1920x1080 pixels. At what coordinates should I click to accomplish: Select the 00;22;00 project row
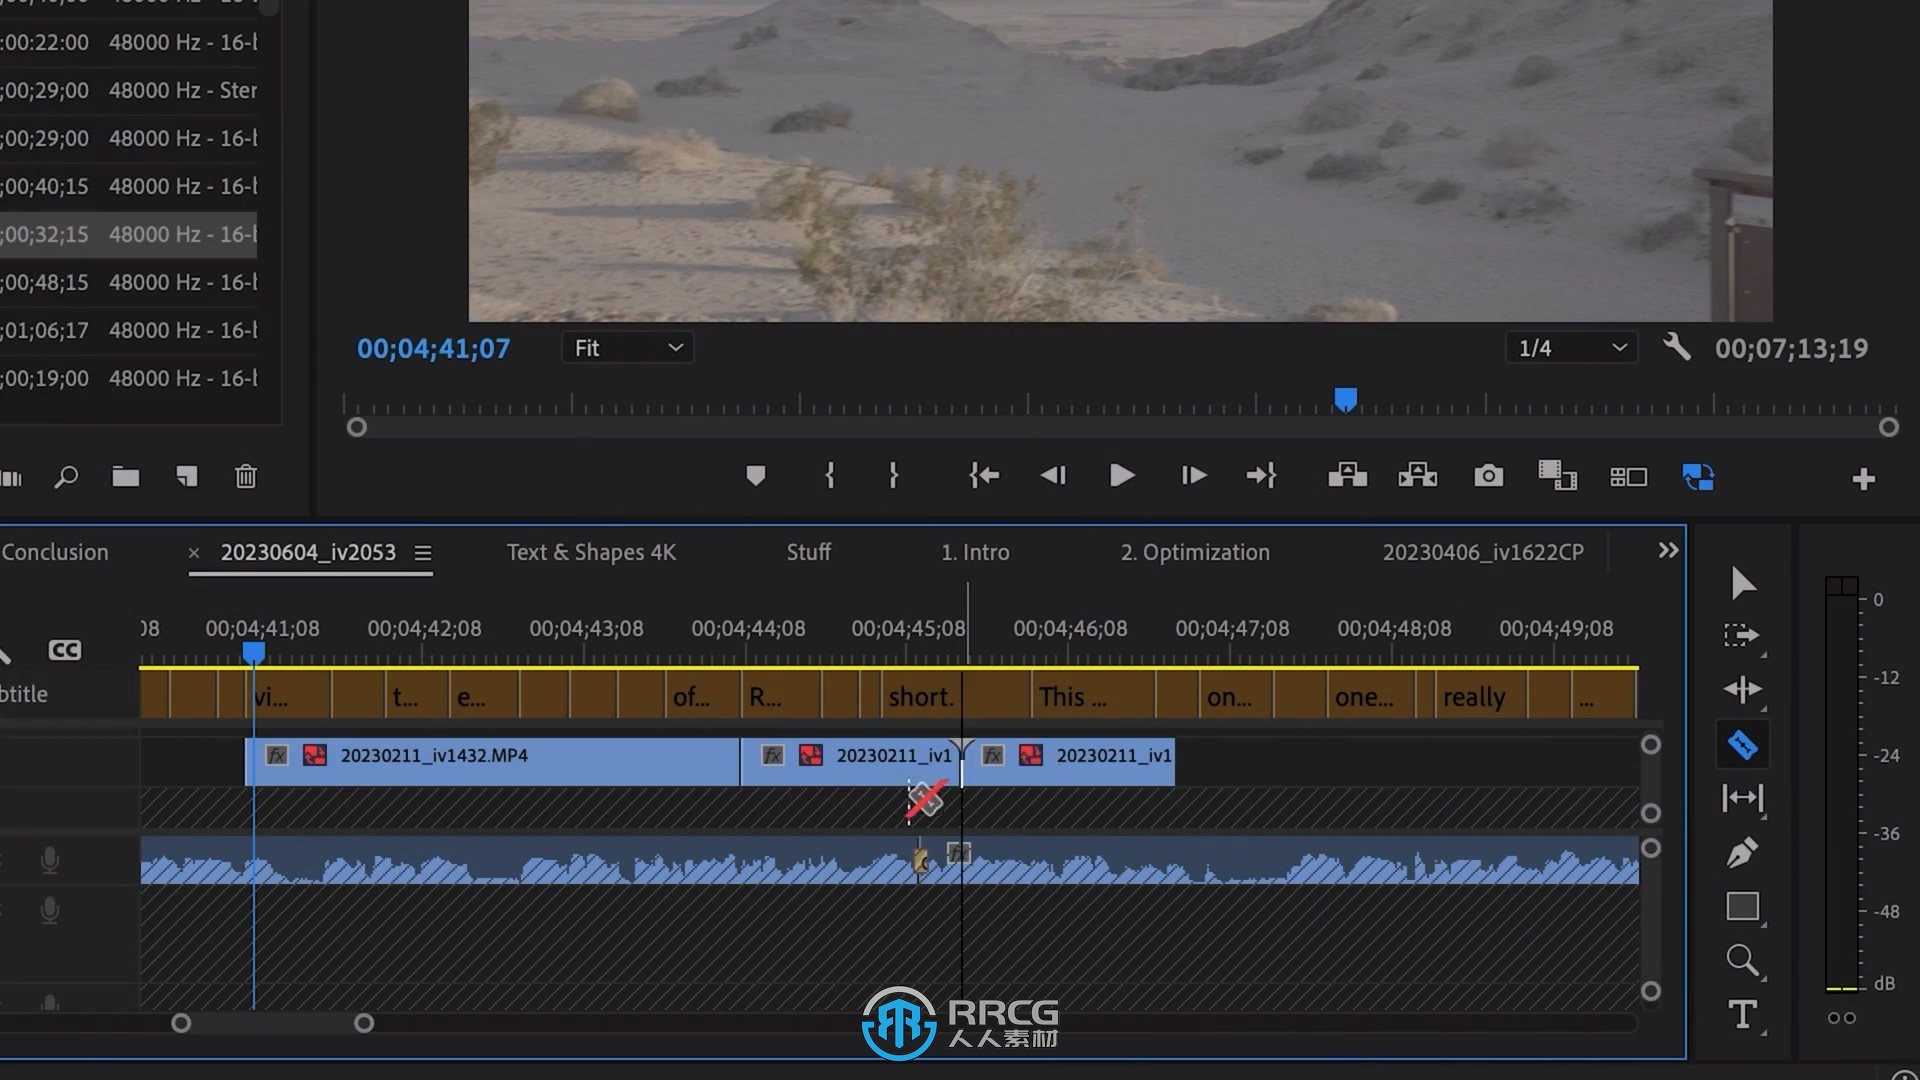(128, 42)
